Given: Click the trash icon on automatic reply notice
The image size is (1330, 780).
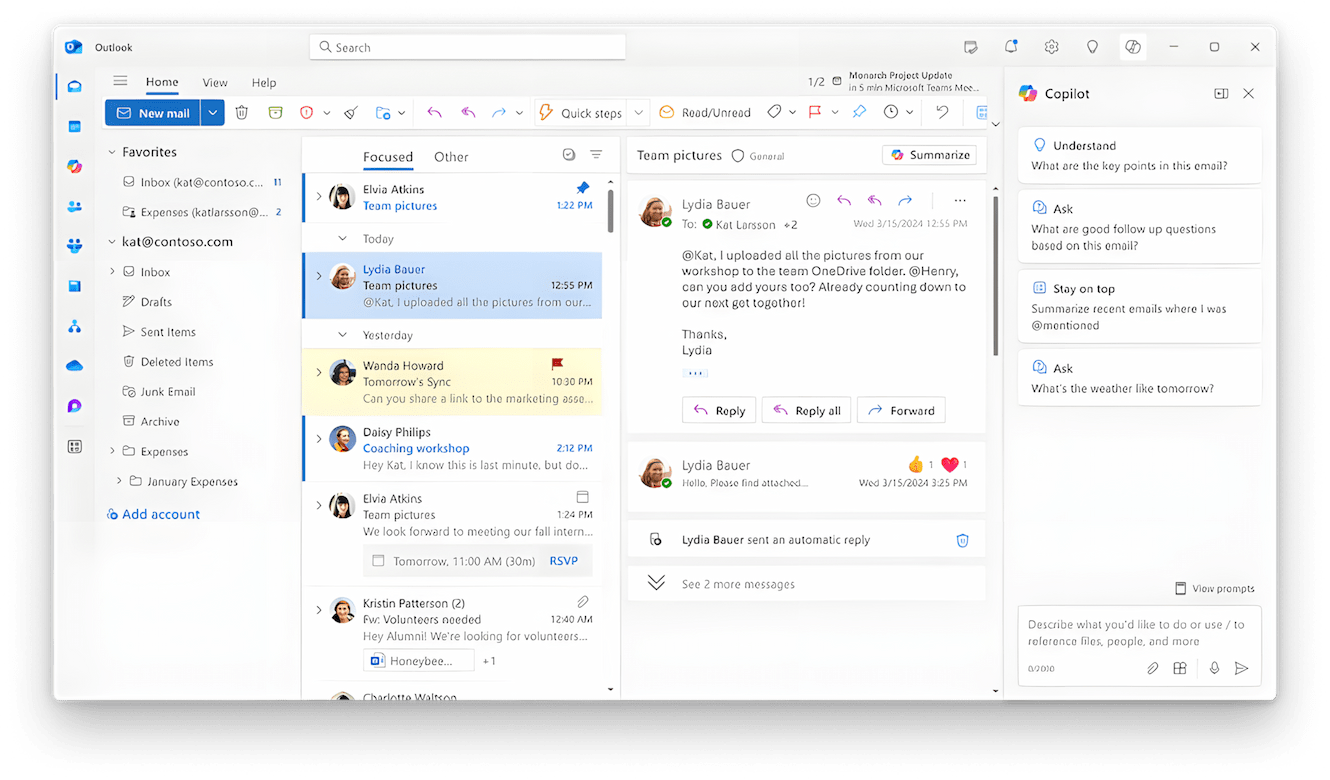Looking at the screenshot, I should 962,540.
